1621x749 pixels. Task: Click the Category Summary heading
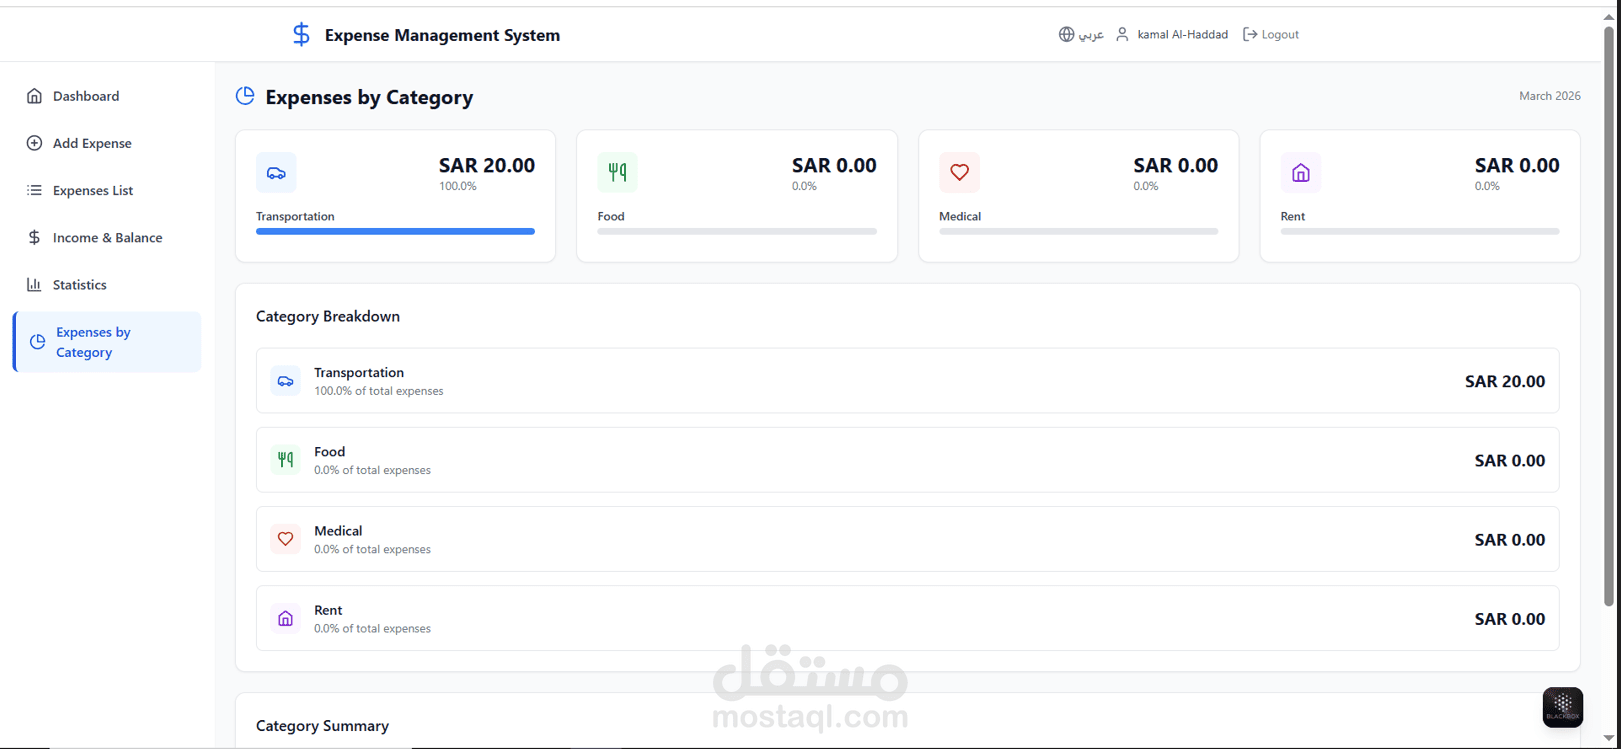click(x=322, y=726)
